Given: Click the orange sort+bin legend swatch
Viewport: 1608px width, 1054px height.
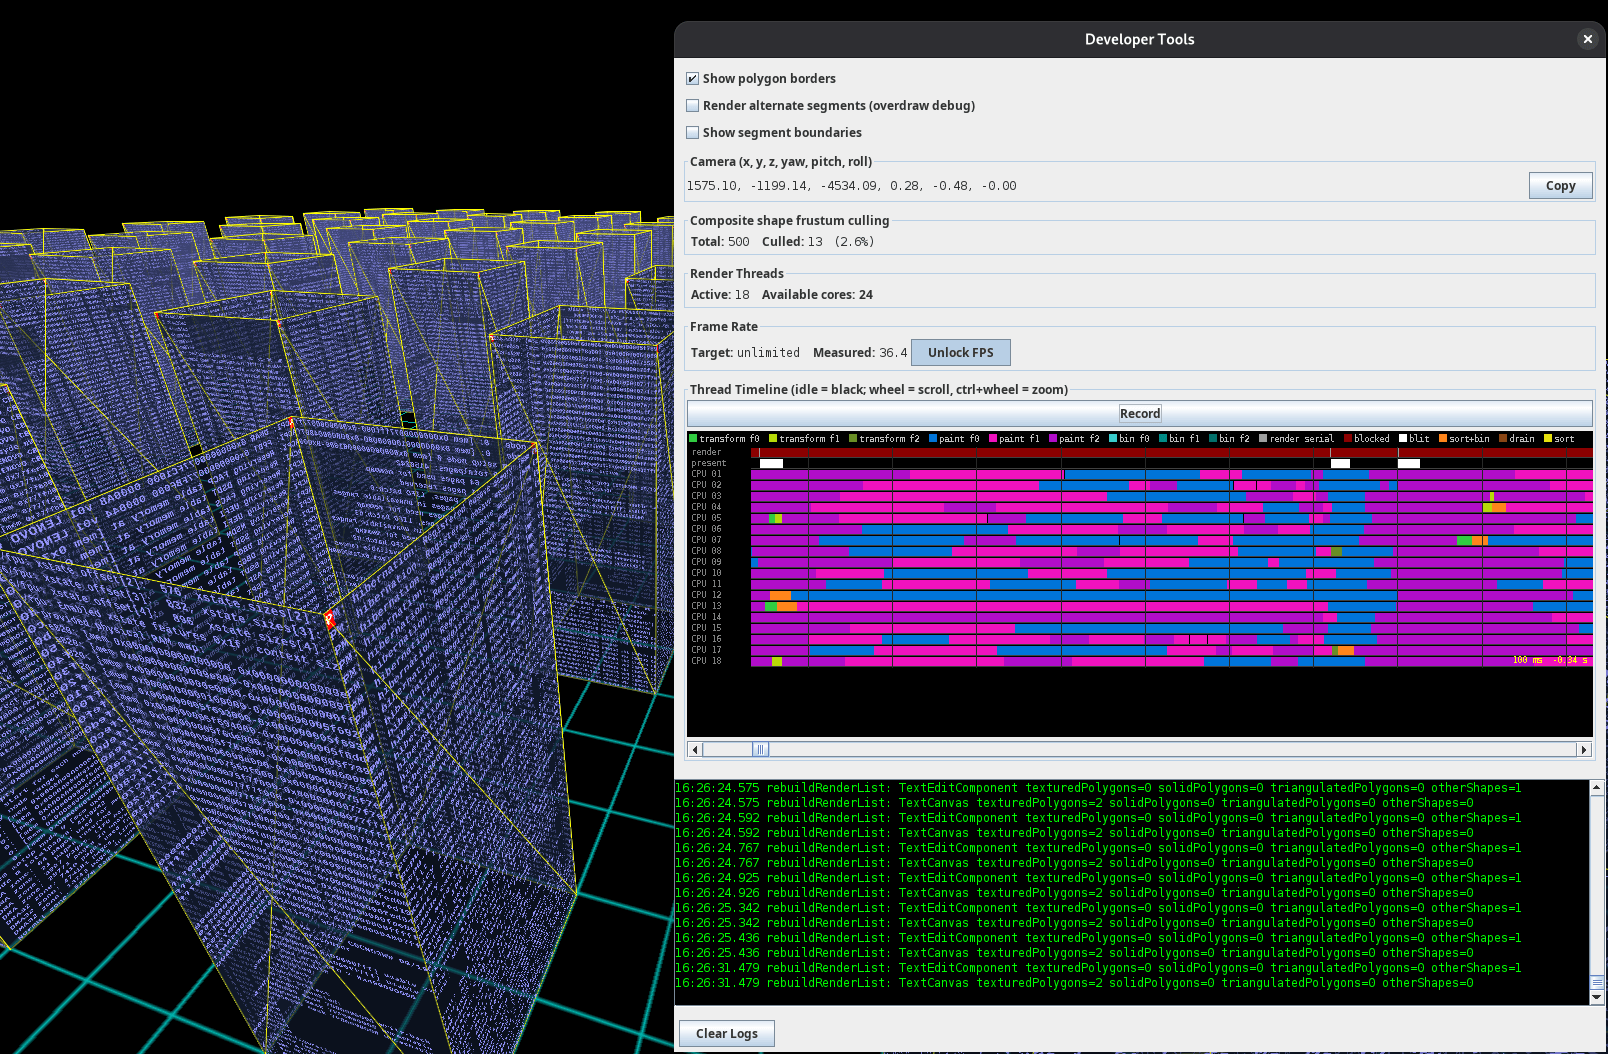Looking at the screenshot, I should coord(1443,438).
